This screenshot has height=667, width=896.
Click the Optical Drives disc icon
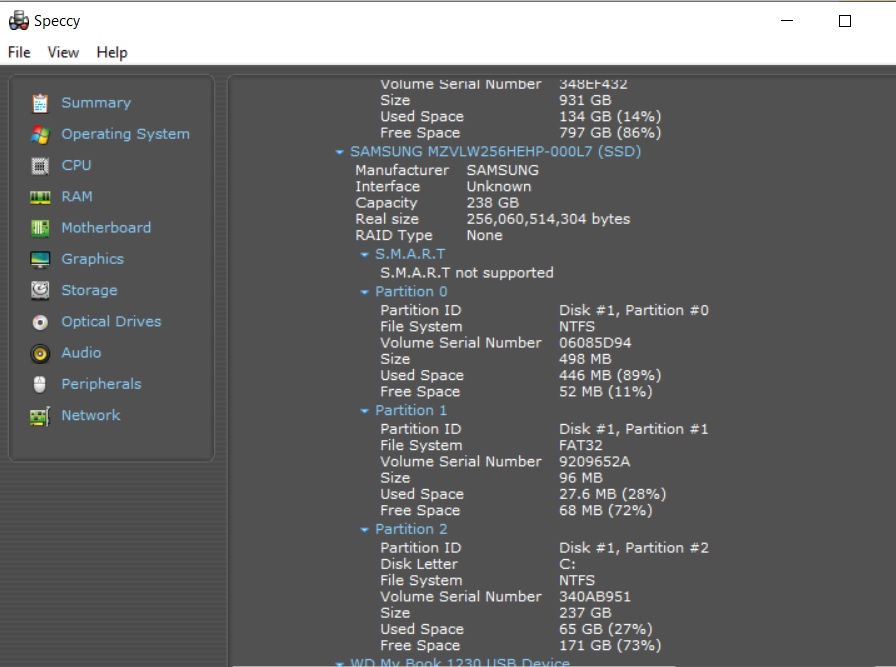(40, 322)
